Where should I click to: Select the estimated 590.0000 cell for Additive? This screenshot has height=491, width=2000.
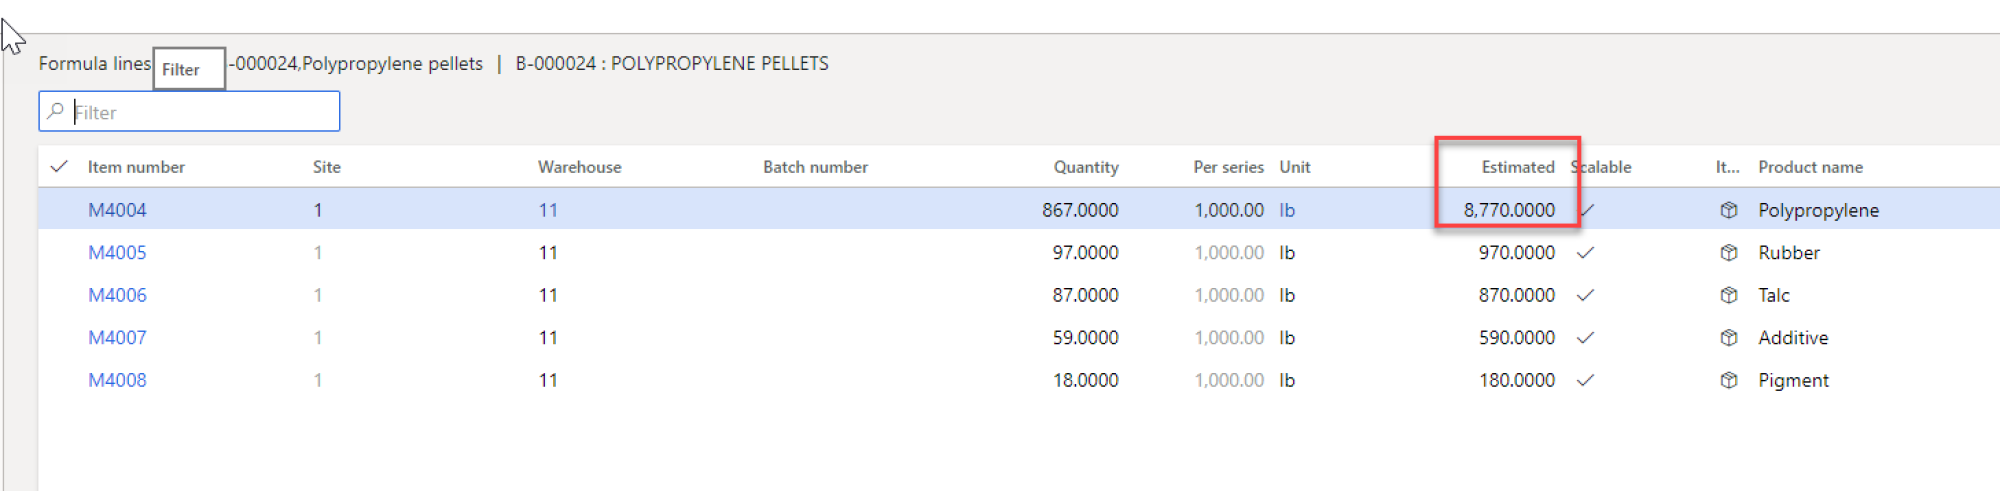tap(1517, 338)
